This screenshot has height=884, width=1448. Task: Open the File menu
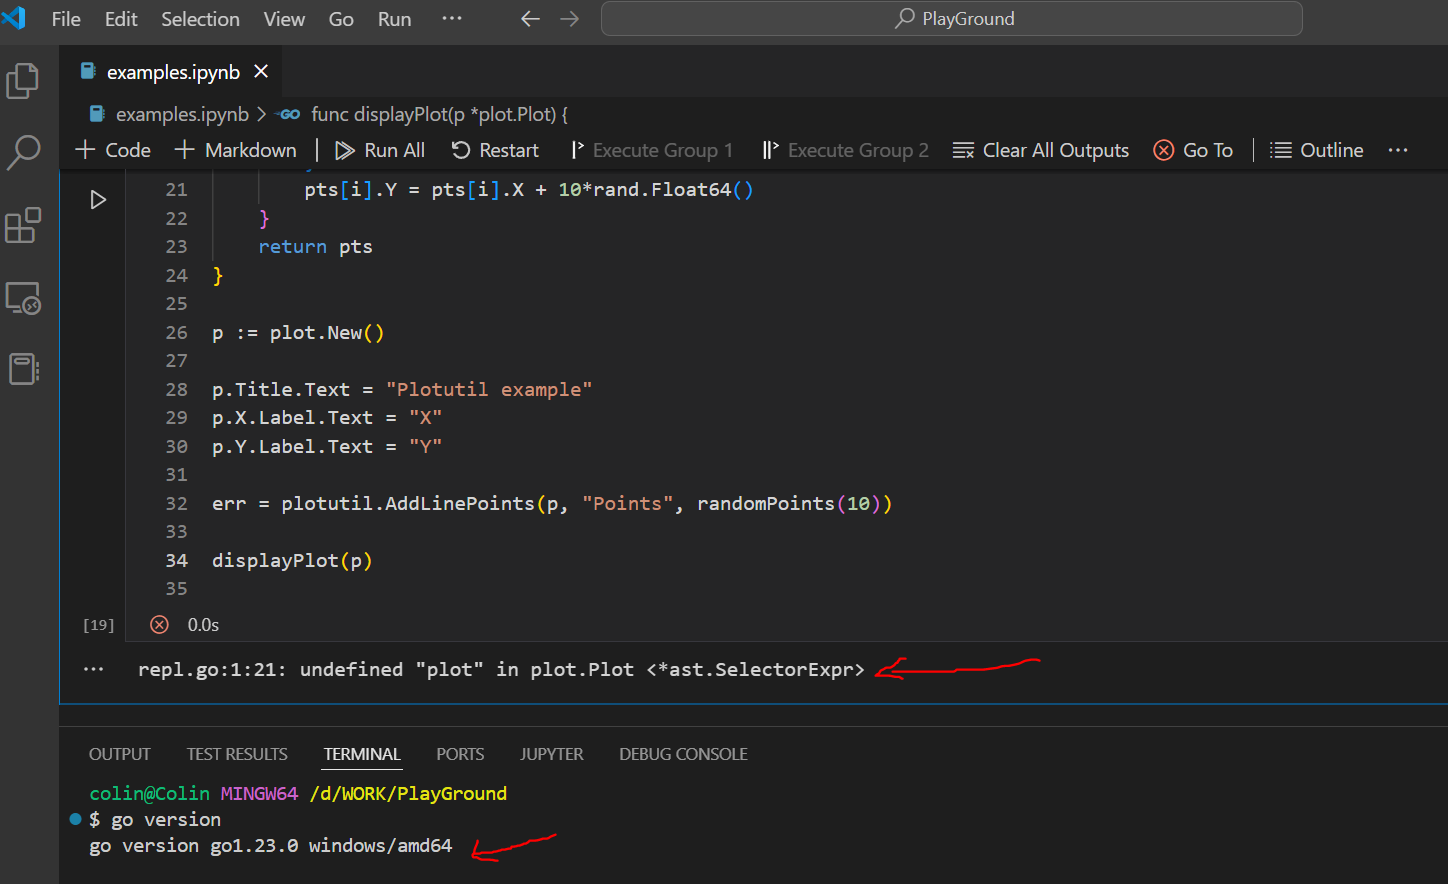click(x=66, y=19)
